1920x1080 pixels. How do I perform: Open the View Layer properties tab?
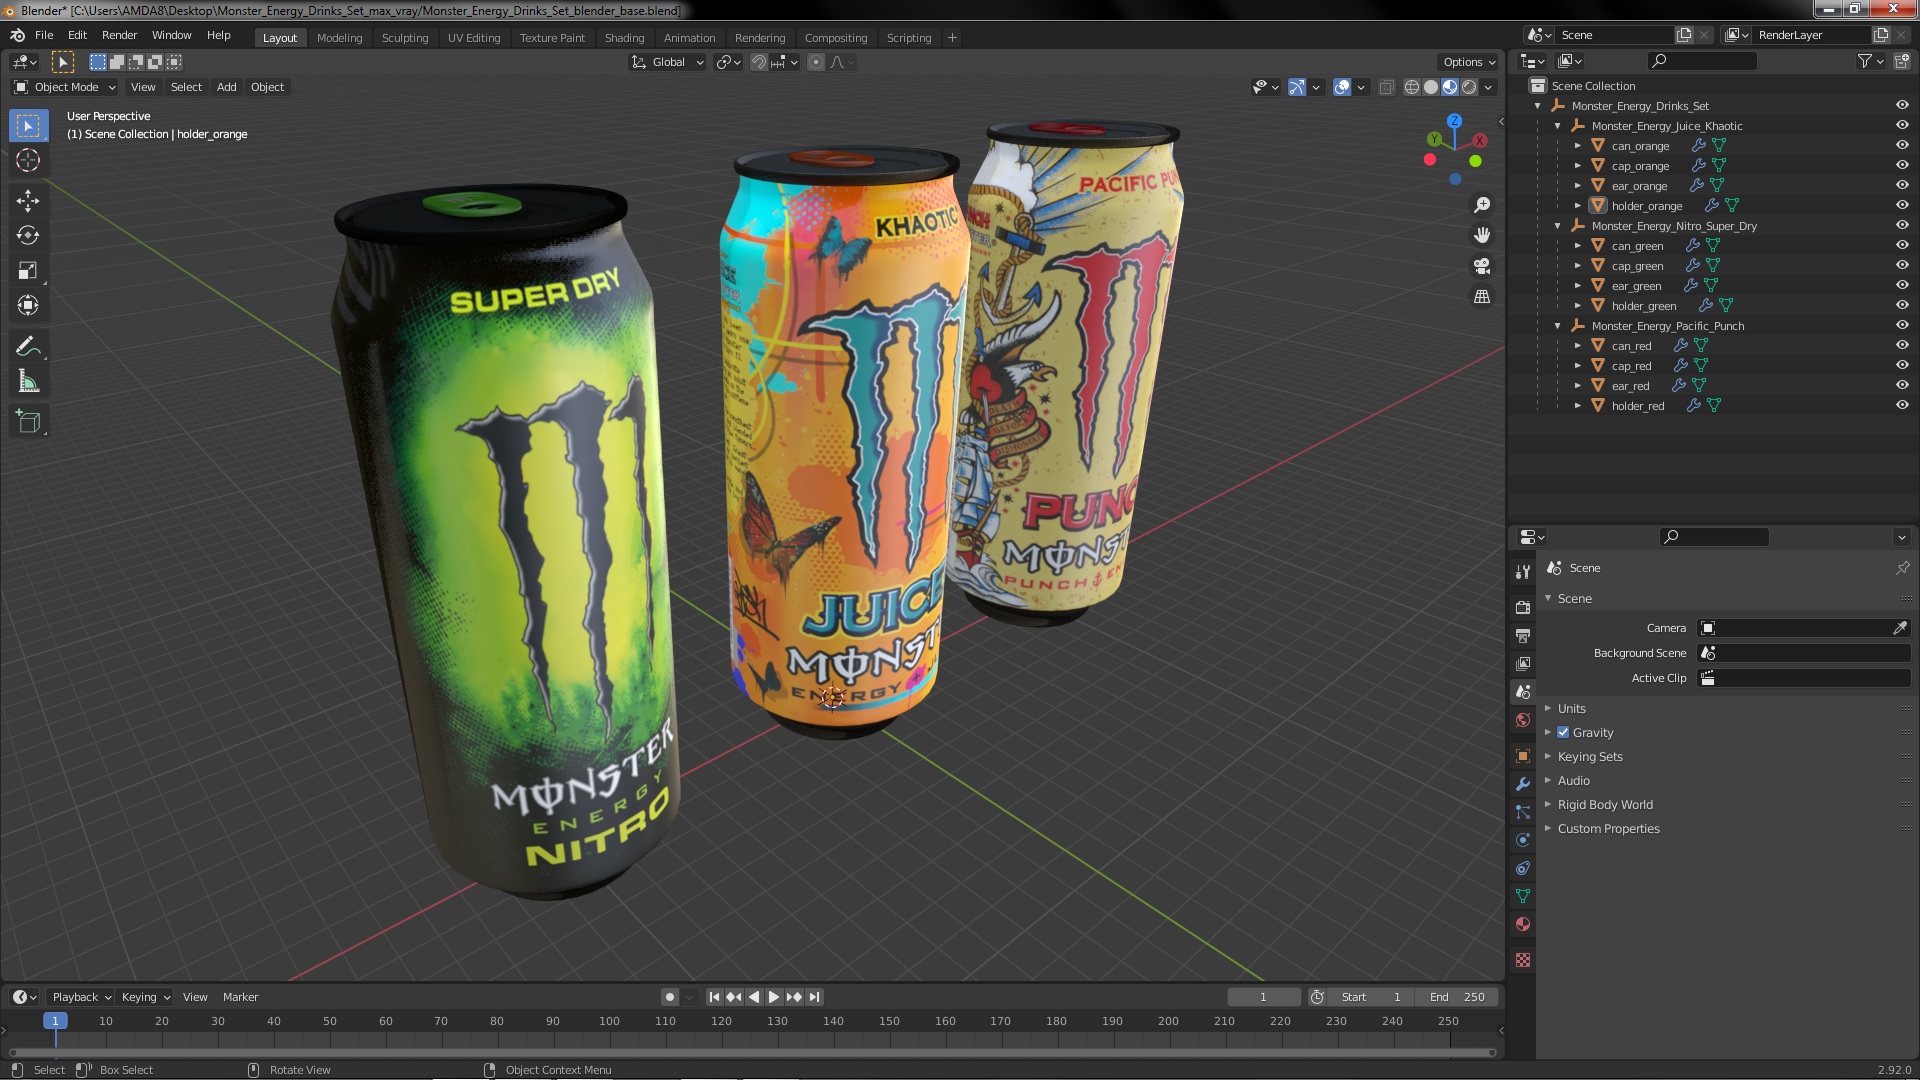pyautogui.click(x=1523, y=663)
